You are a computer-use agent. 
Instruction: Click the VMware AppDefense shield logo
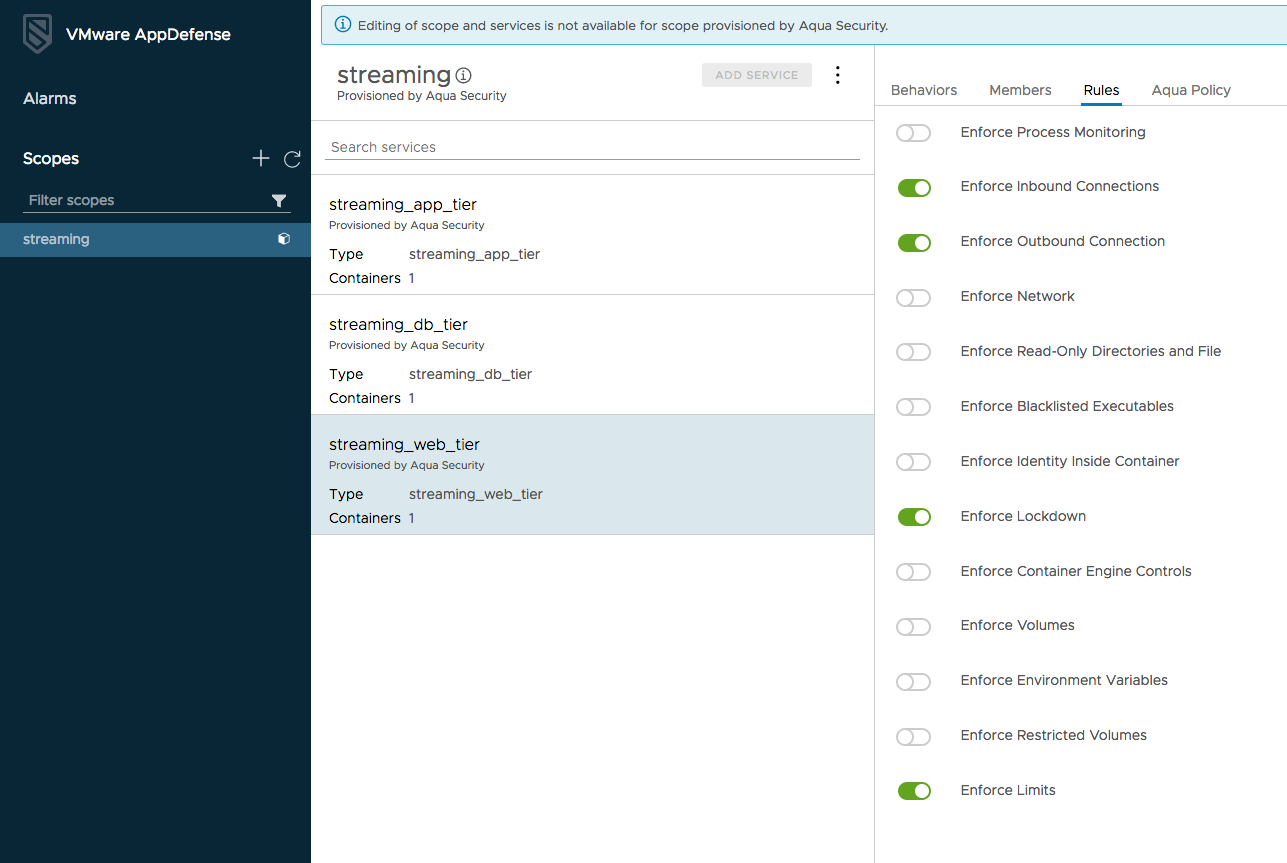click(x=38, y=34)
